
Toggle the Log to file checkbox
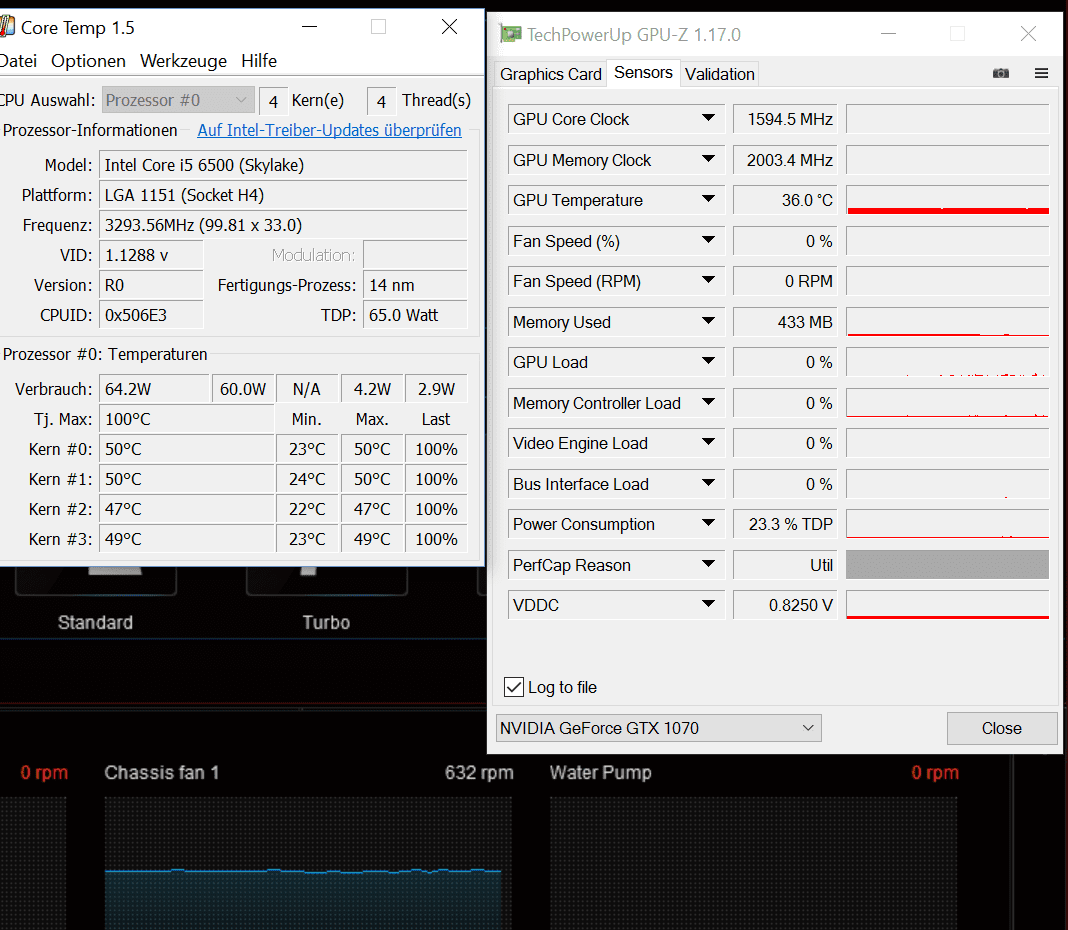514,687
